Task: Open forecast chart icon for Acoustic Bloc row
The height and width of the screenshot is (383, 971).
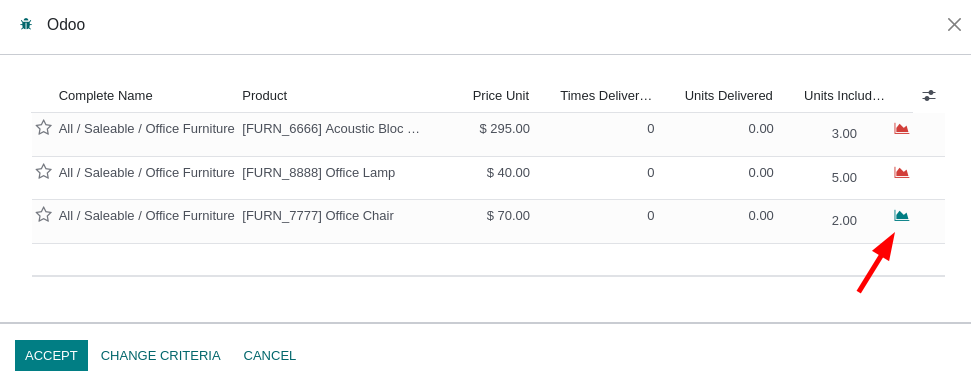Action: (x=901, y=129)
